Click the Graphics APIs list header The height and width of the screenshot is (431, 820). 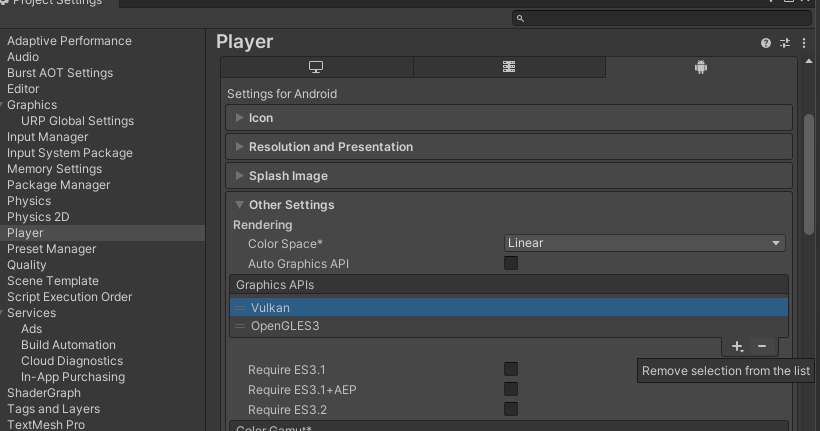[x=509, y=285]
